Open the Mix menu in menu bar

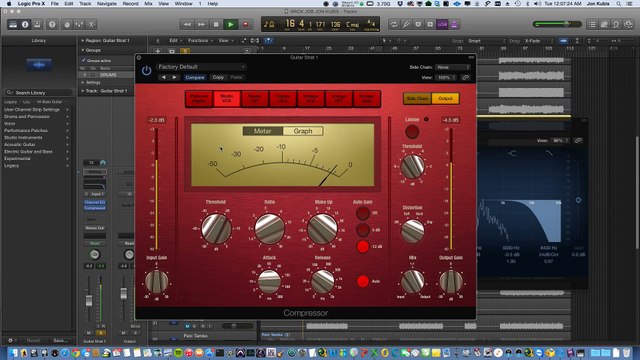[x=149, y=4]
